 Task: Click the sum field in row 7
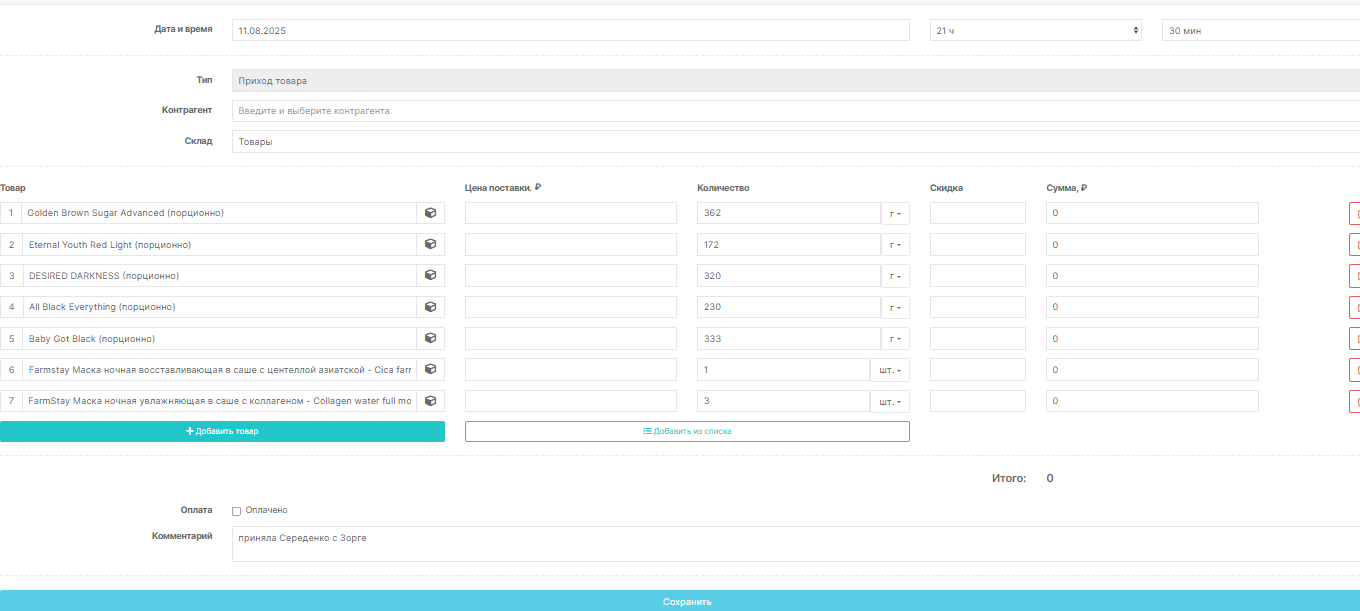tap(1152, 401)
